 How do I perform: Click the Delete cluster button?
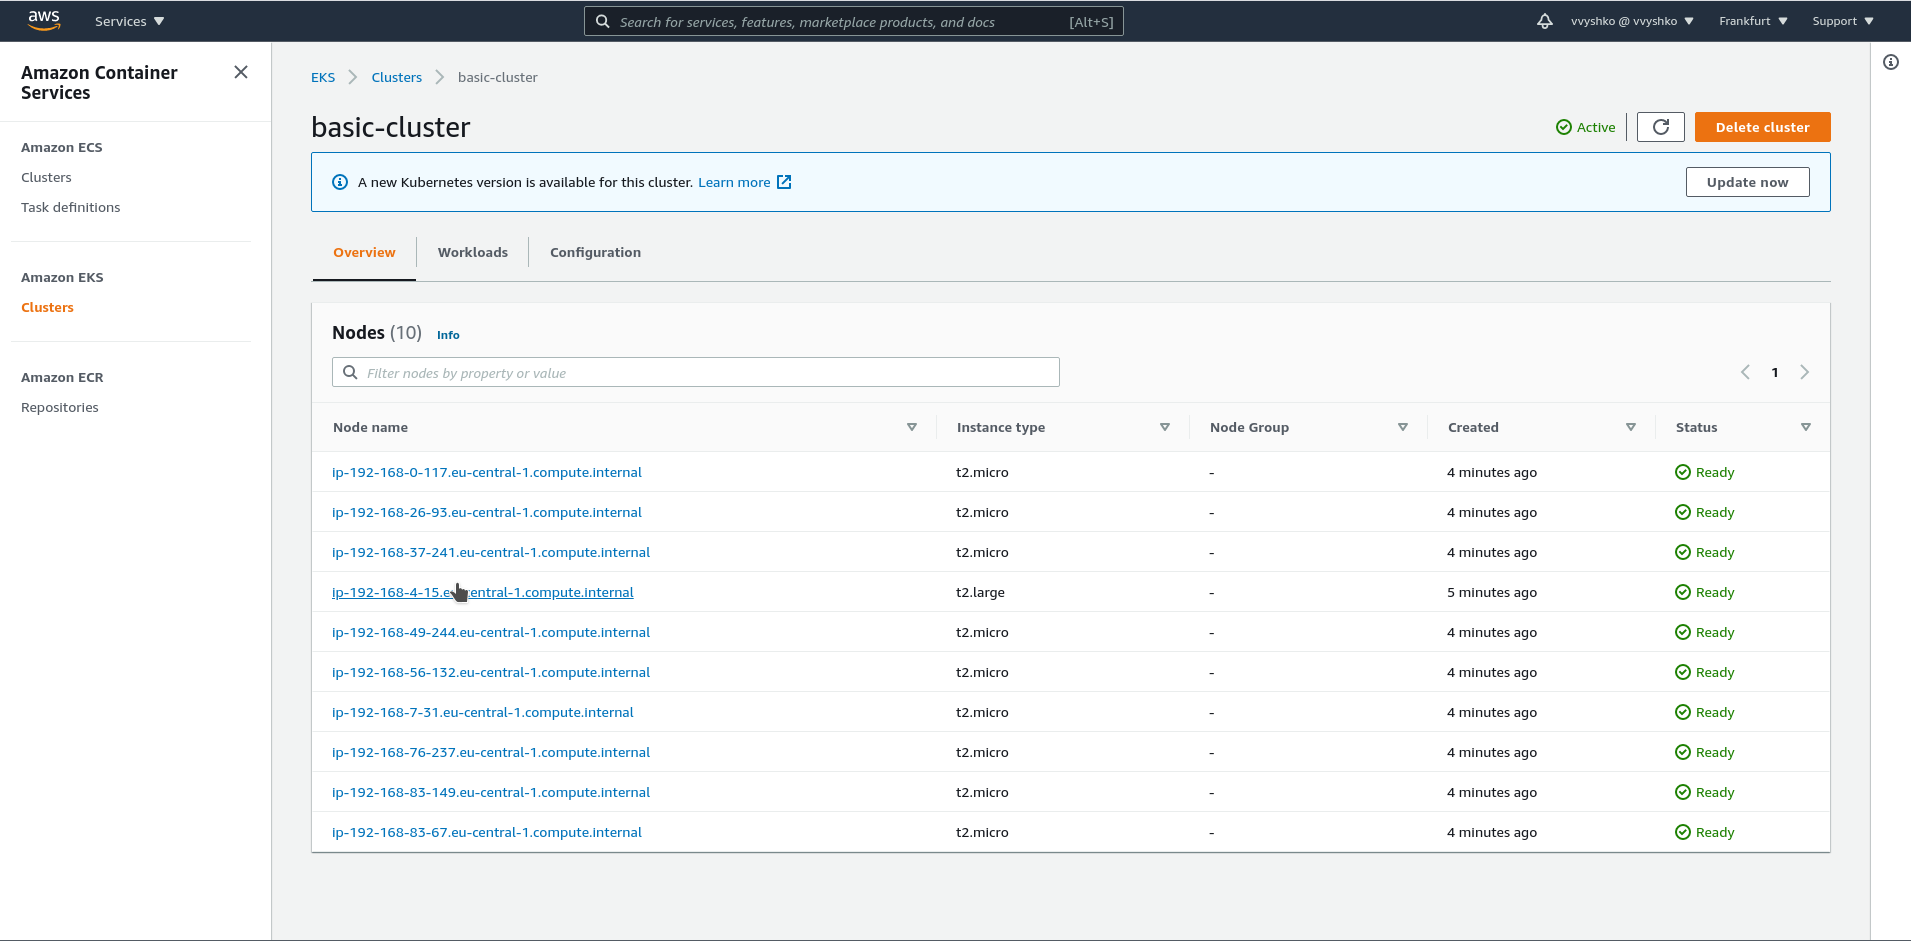click(1762, 127)
